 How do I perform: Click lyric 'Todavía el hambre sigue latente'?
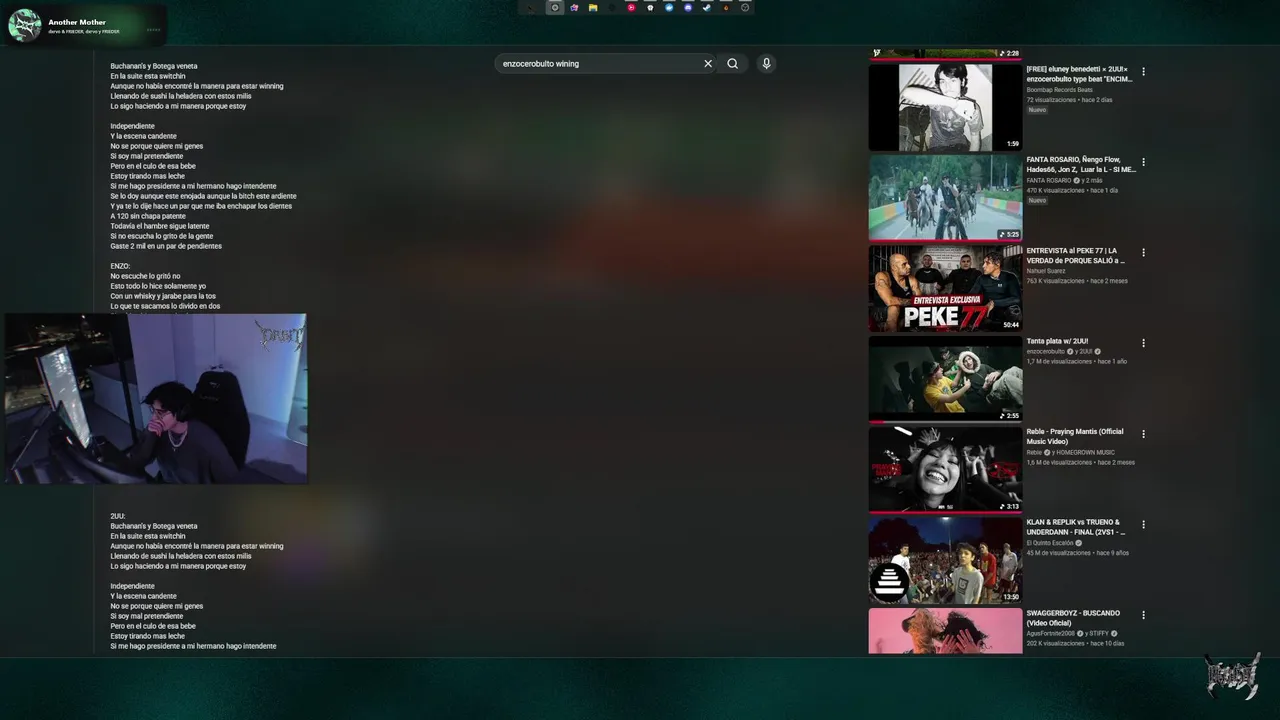(160, 226)
